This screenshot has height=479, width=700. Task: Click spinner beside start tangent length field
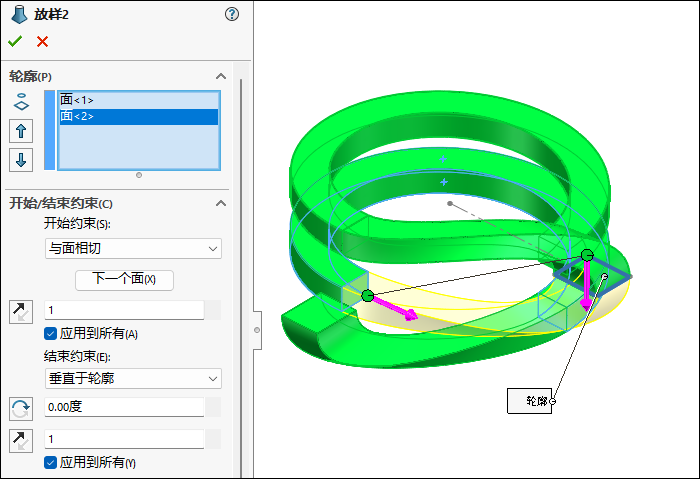213,310
